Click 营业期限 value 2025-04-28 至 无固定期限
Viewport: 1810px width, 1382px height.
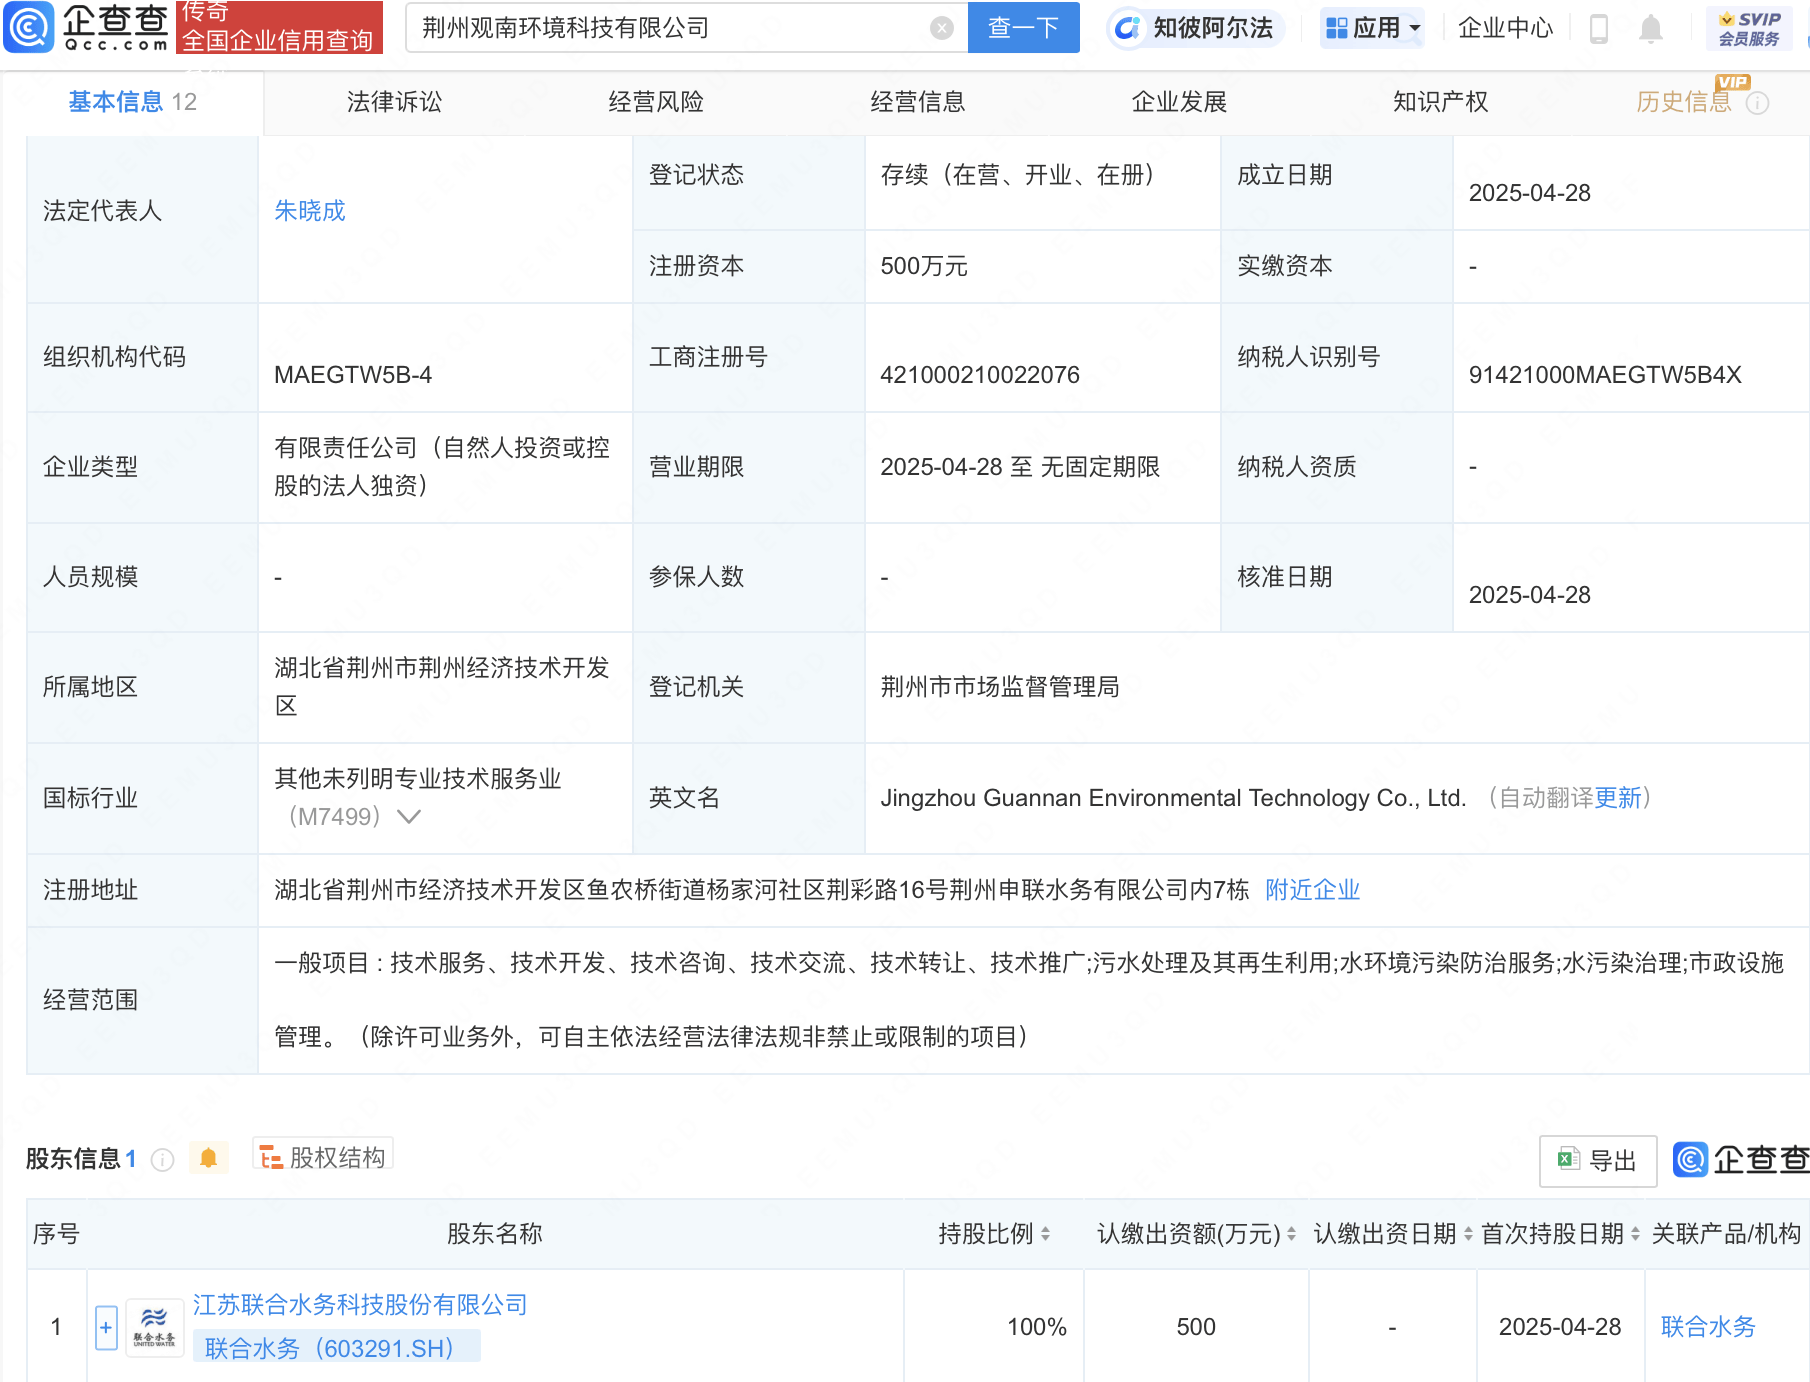coord(1020,467)
